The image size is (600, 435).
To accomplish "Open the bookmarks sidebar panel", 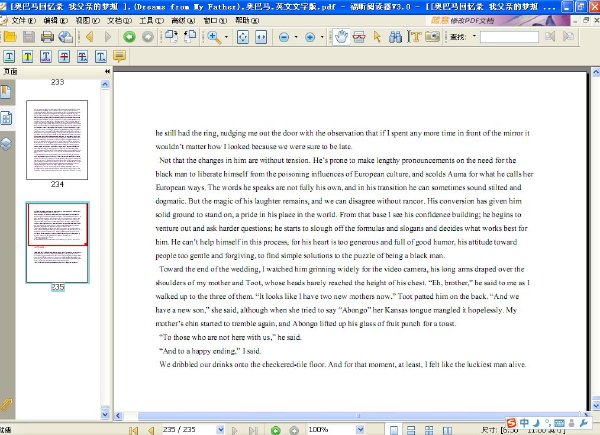I will tap(6, 92).
